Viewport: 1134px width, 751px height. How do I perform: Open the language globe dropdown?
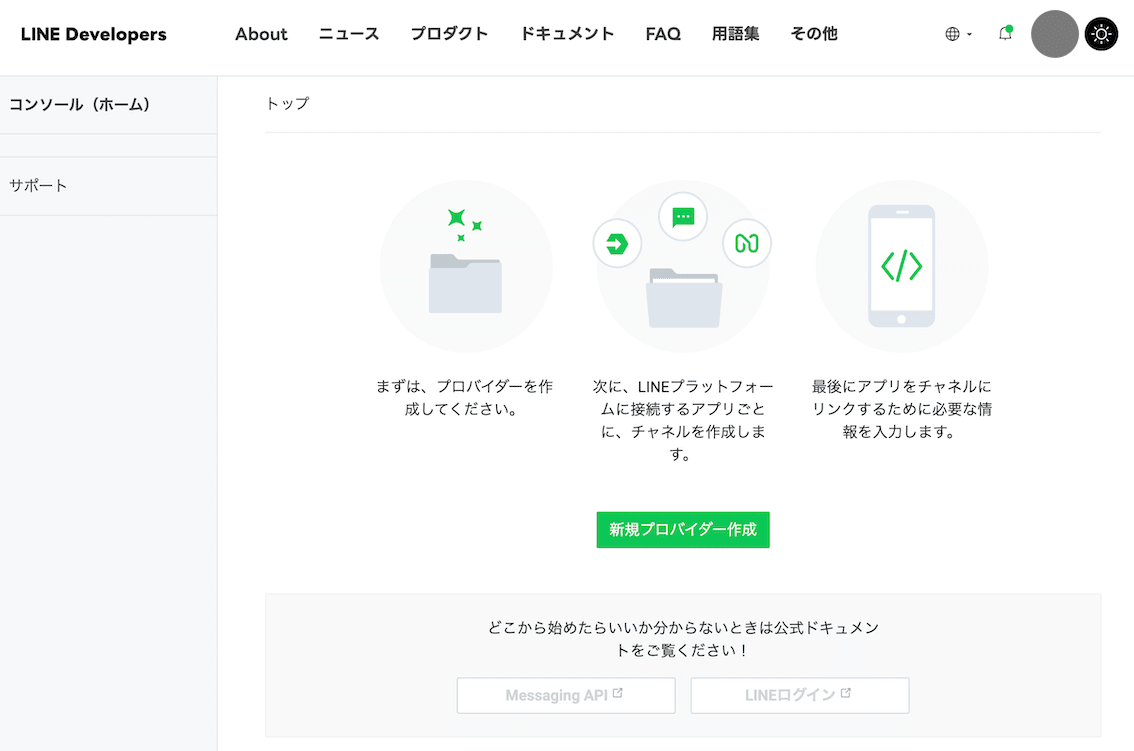tap(958, 34)
